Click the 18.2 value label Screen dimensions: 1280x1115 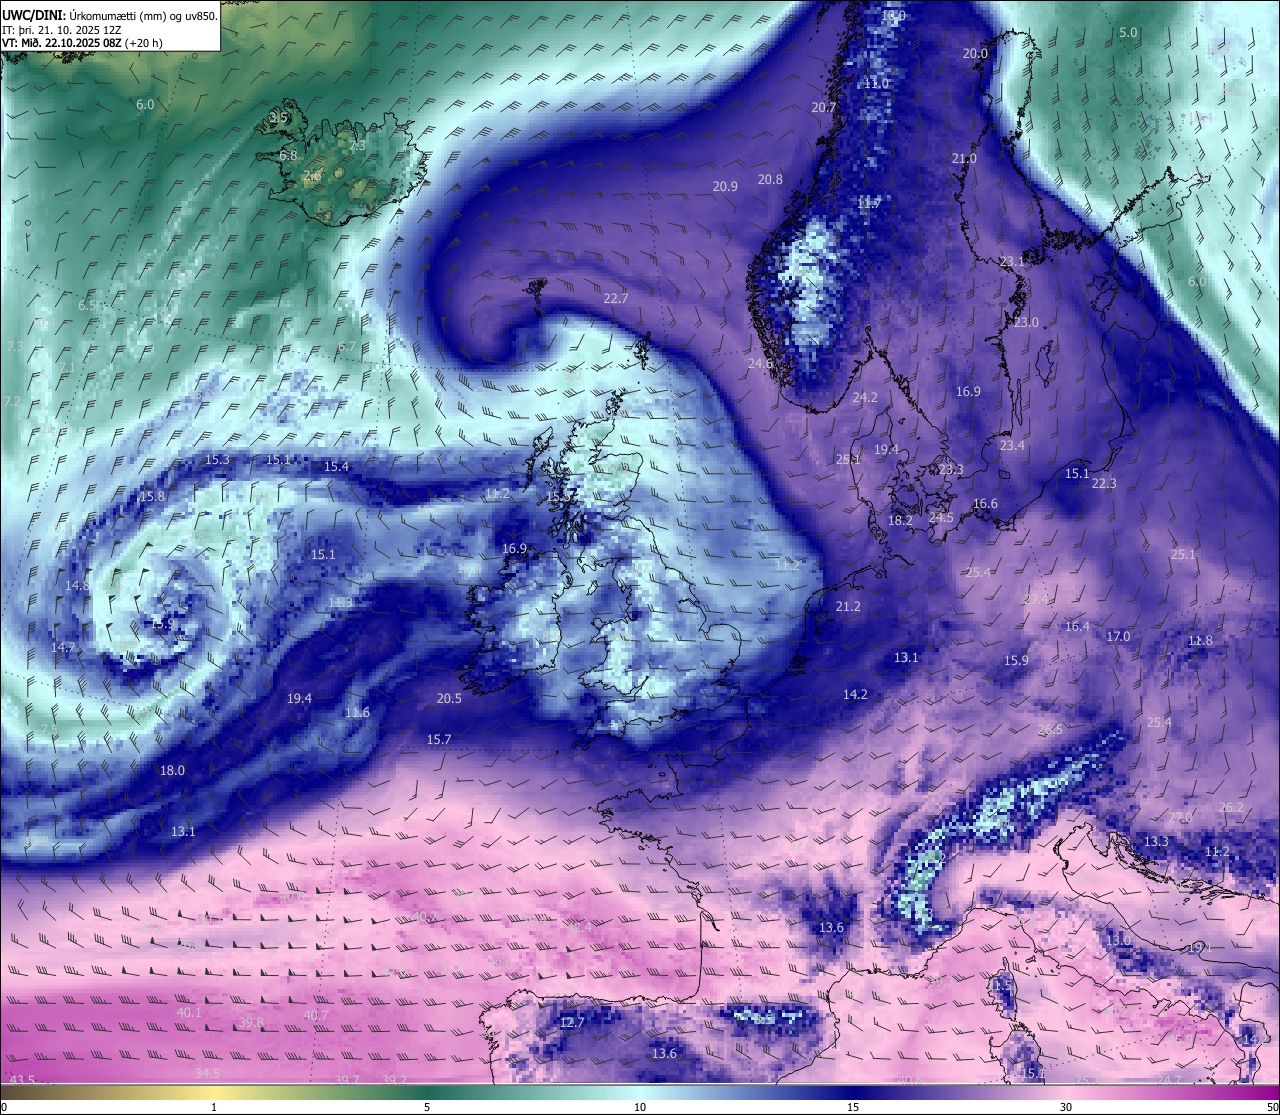[x=900, y=520]
